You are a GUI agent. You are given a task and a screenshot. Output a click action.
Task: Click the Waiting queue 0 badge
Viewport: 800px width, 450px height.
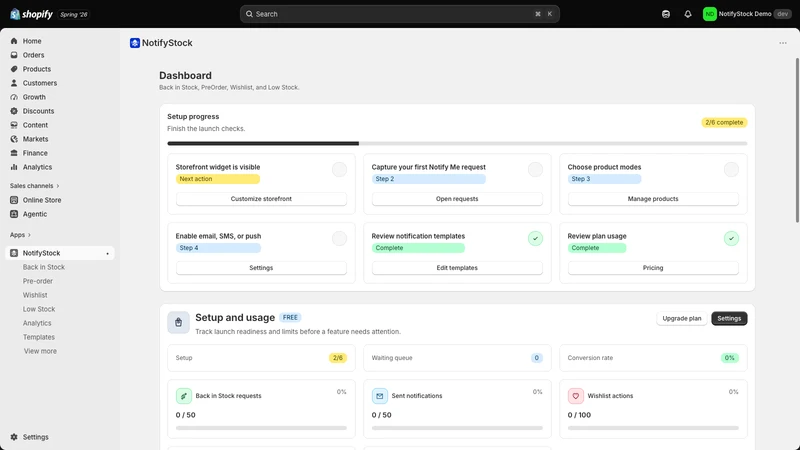point(536,358)
